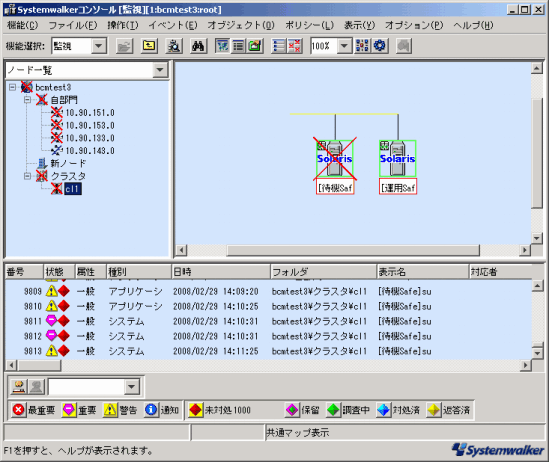
Task: Click the event list toolbar icon
Action: [279, 46]
